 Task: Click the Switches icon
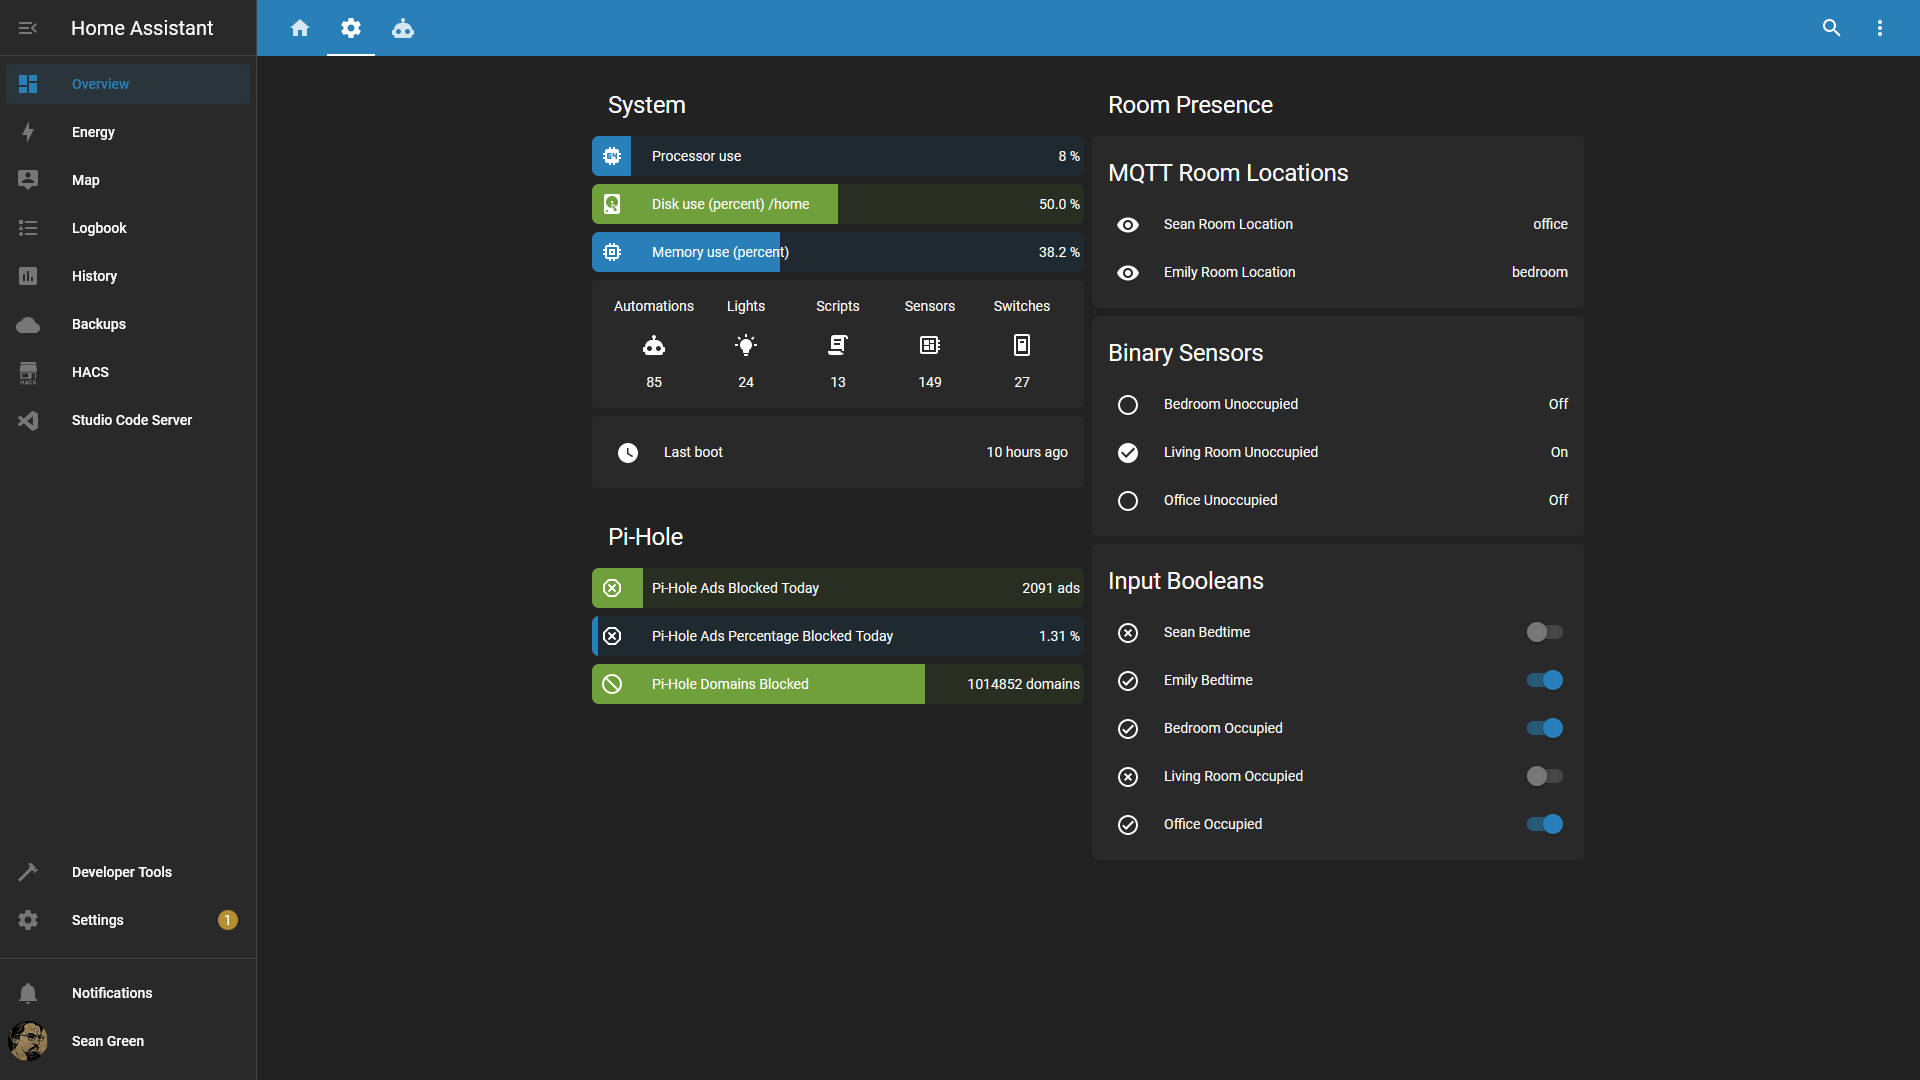(1022, 346)
